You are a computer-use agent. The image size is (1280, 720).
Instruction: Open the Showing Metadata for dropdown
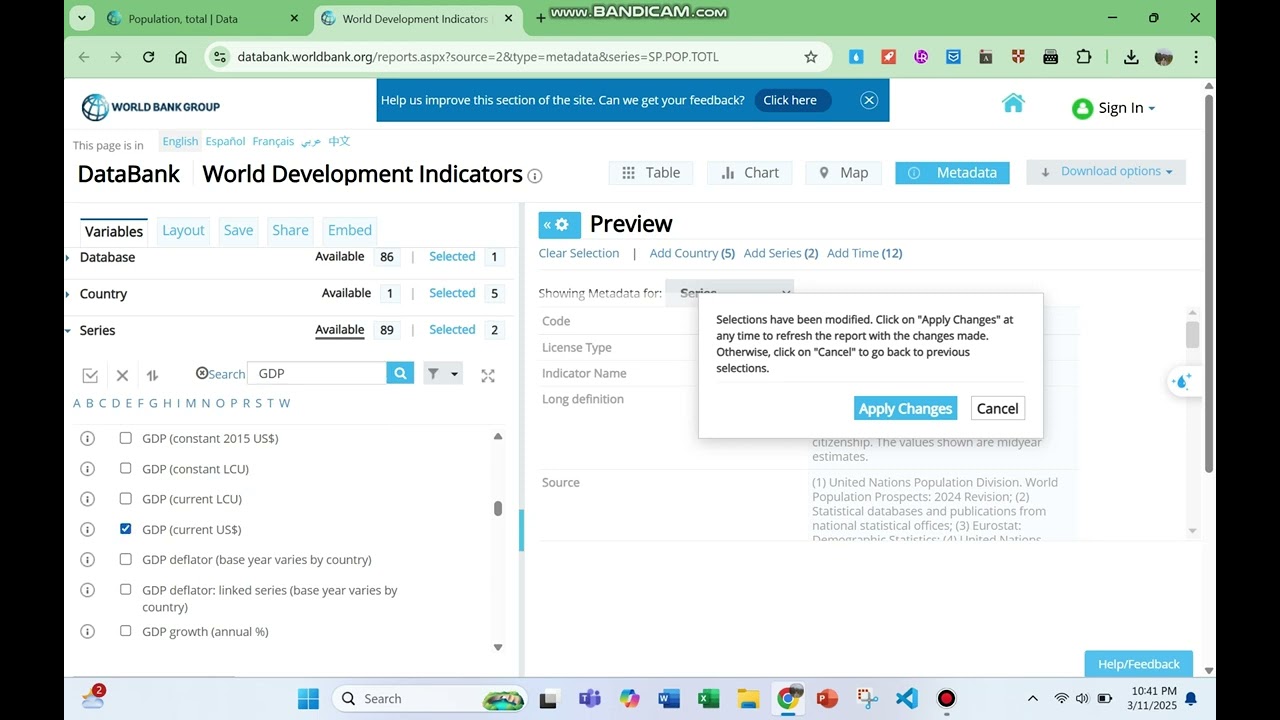tap(729, 293)
